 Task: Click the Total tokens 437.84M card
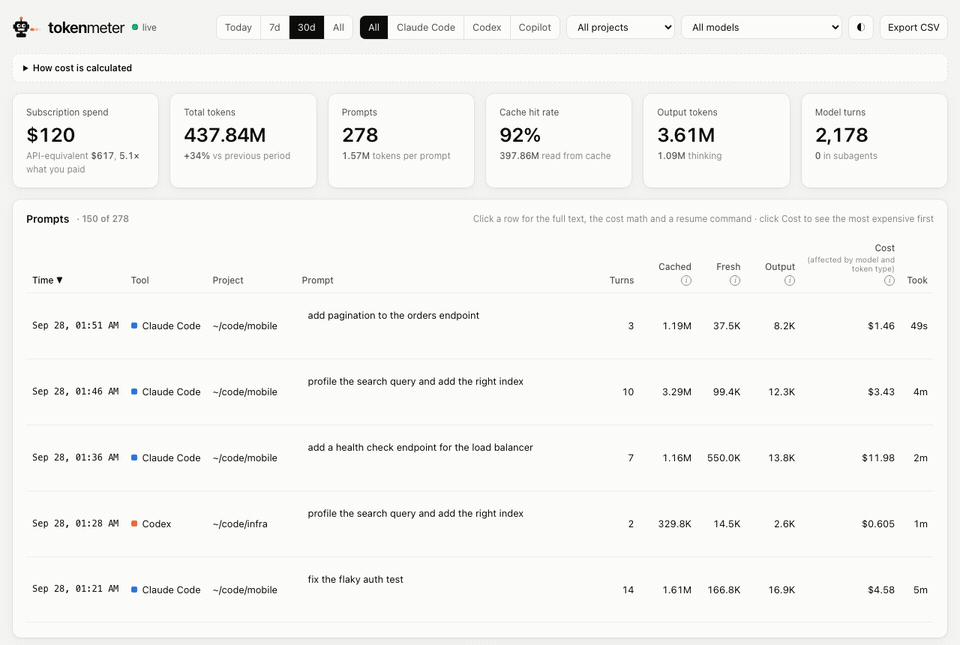tap(243, 141)
